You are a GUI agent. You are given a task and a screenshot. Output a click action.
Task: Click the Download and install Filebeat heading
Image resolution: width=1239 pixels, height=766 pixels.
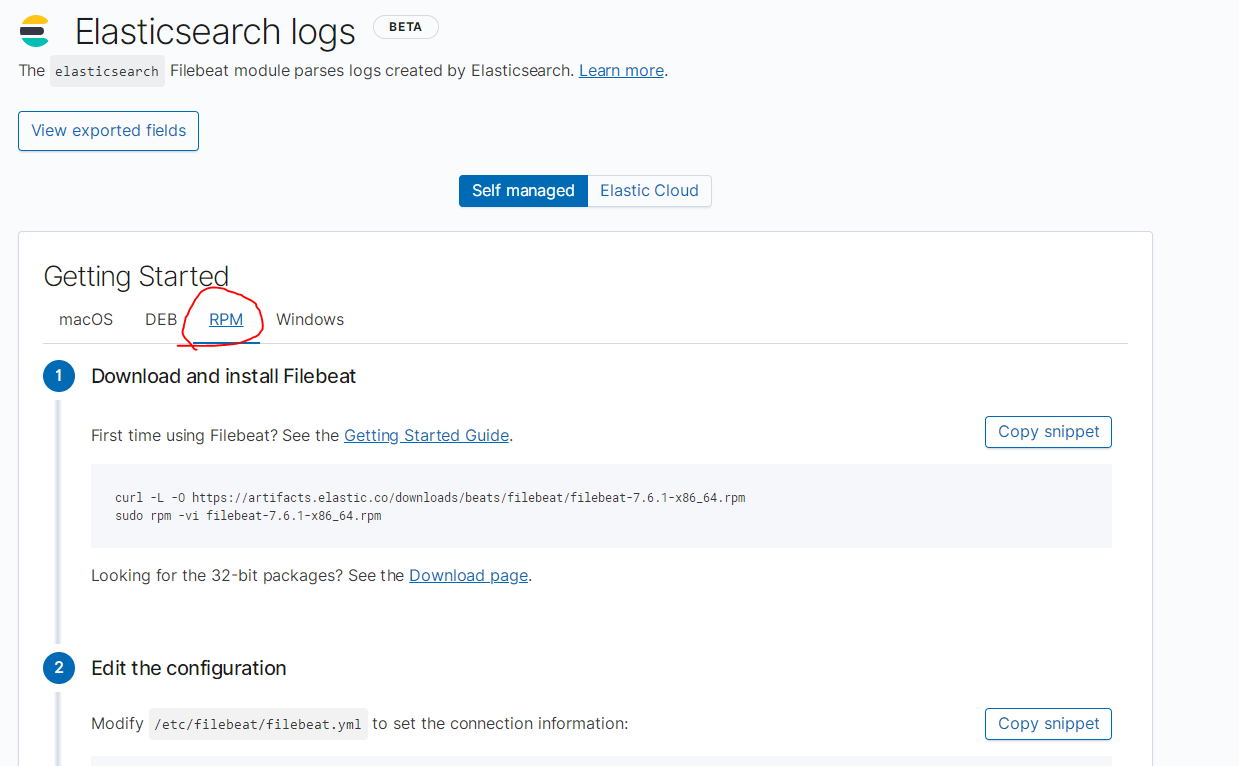224,376
